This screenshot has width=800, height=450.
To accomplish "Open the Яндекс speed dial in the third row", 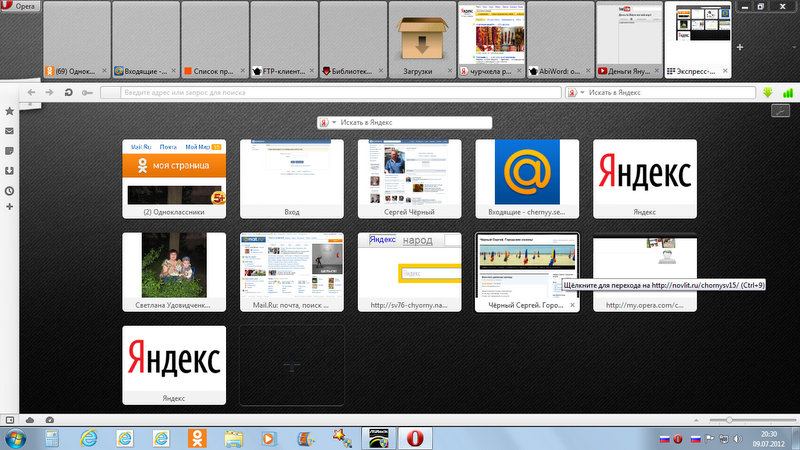I will click(x=174, y=365).
